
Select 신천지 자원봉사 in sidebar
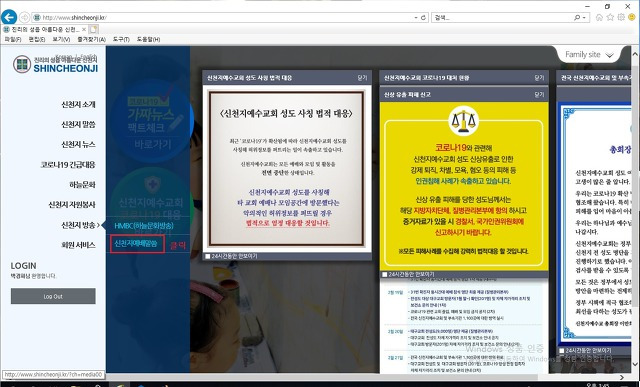coord(72,205)
